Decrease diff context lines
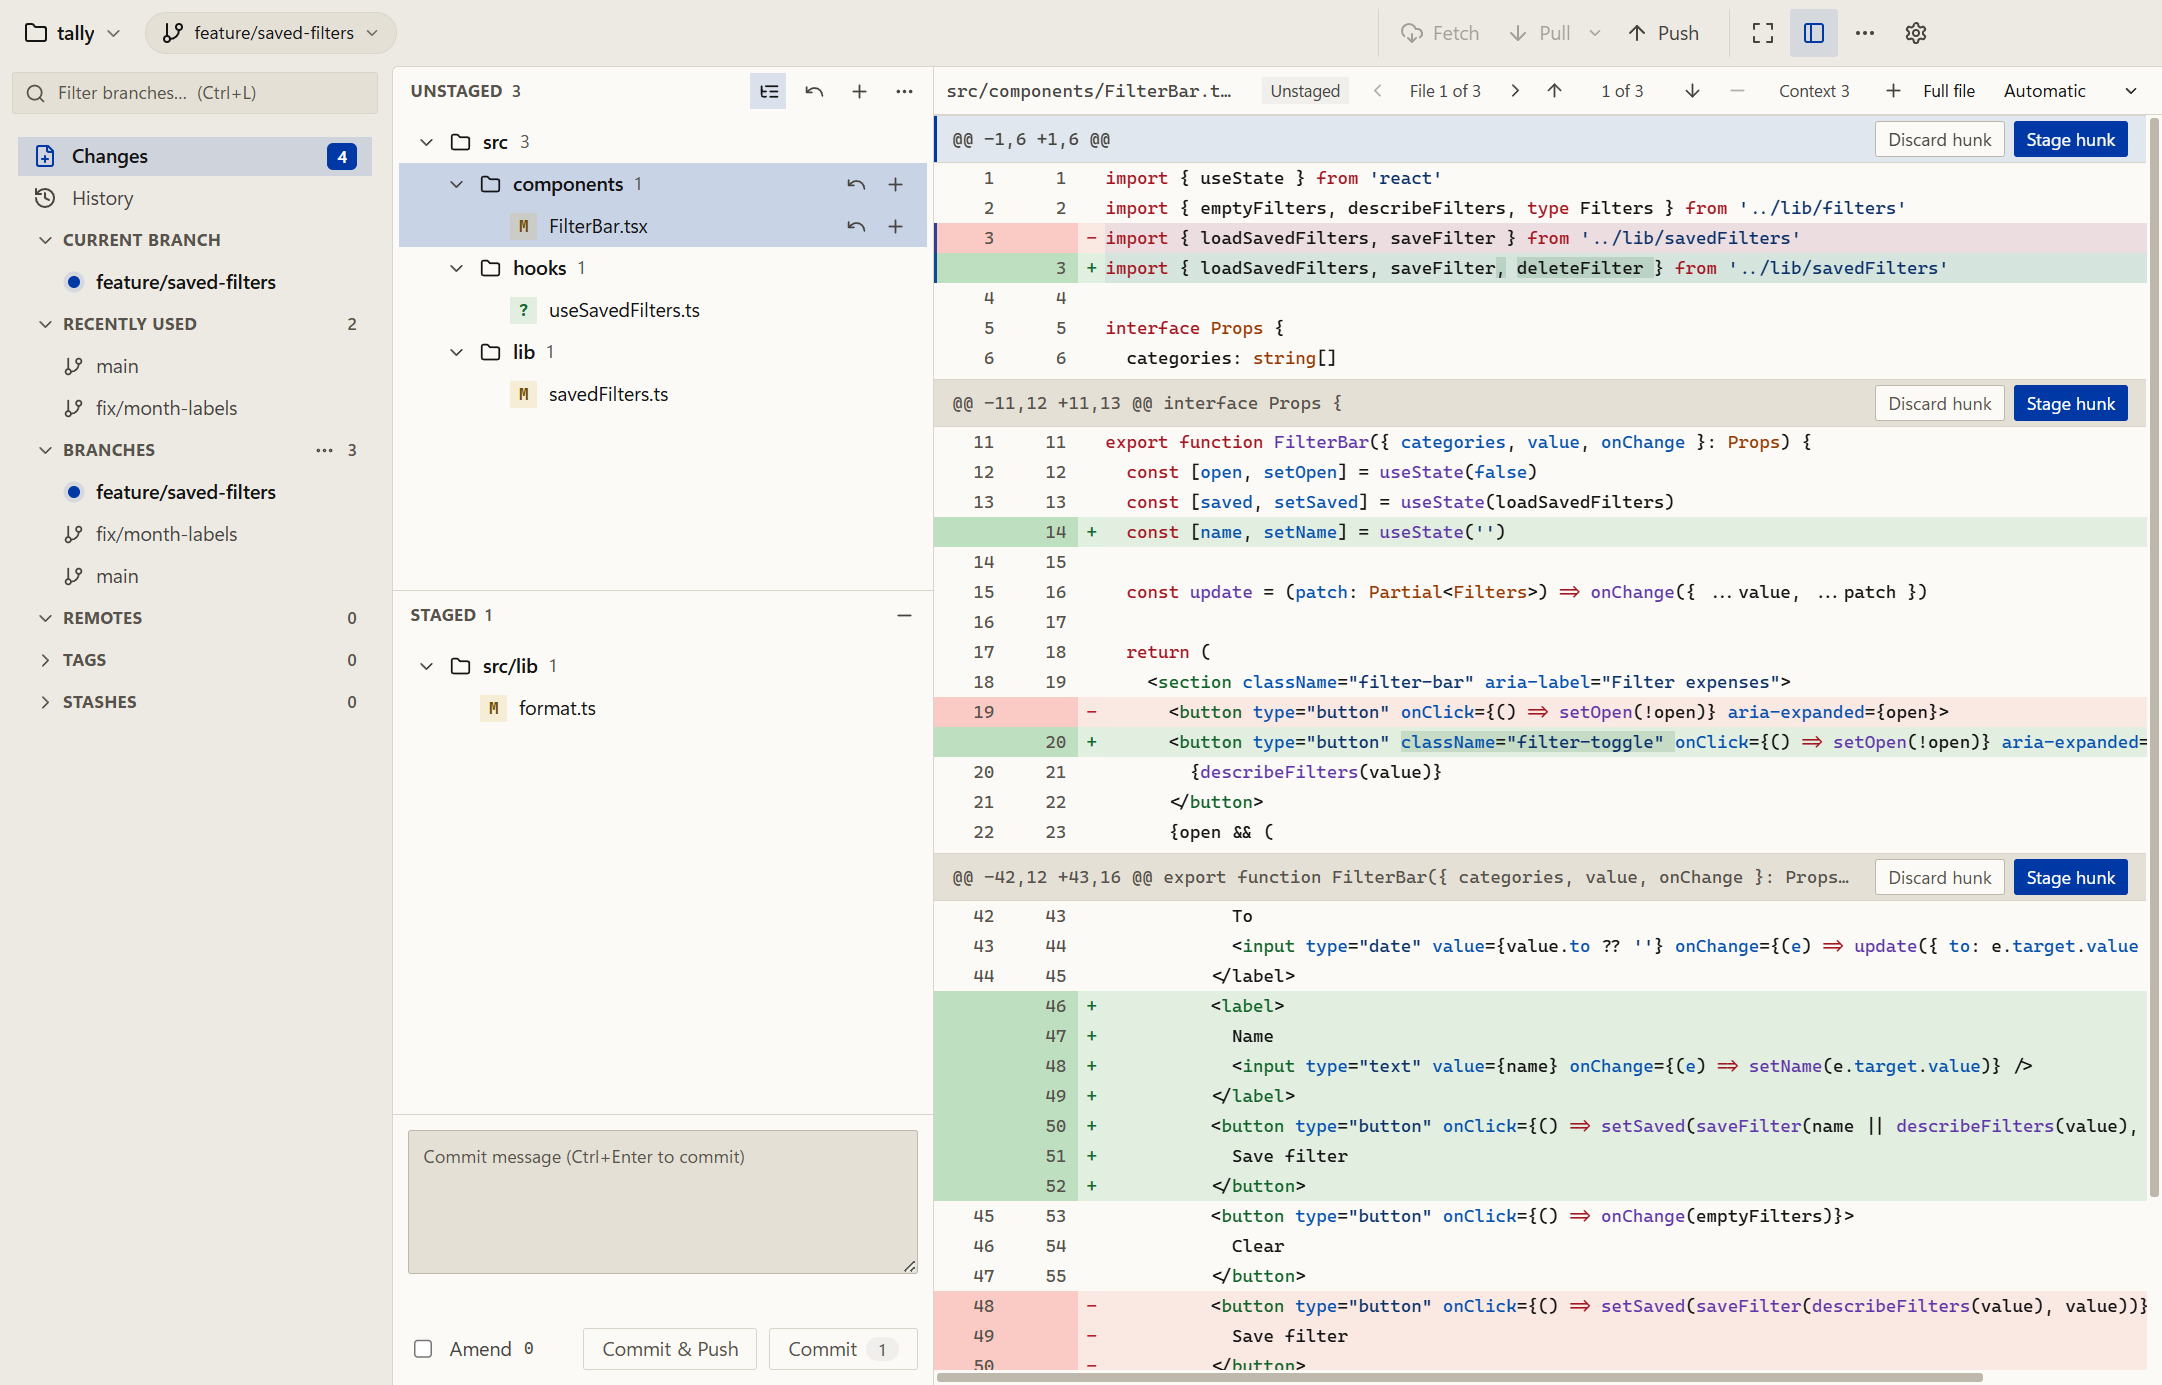Screen dimensions: 2162x1385 1737,91
